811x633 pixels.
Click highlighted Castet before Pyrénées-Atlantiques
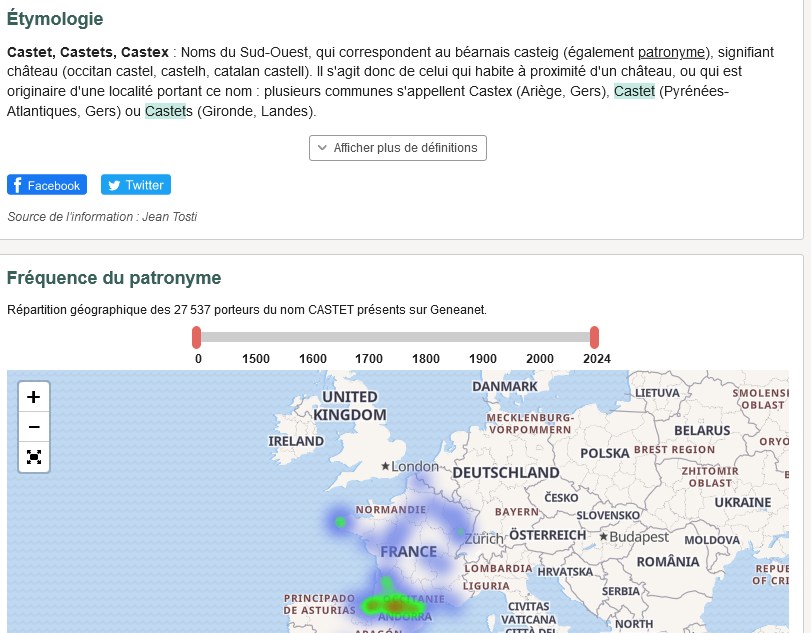point(634,92)
